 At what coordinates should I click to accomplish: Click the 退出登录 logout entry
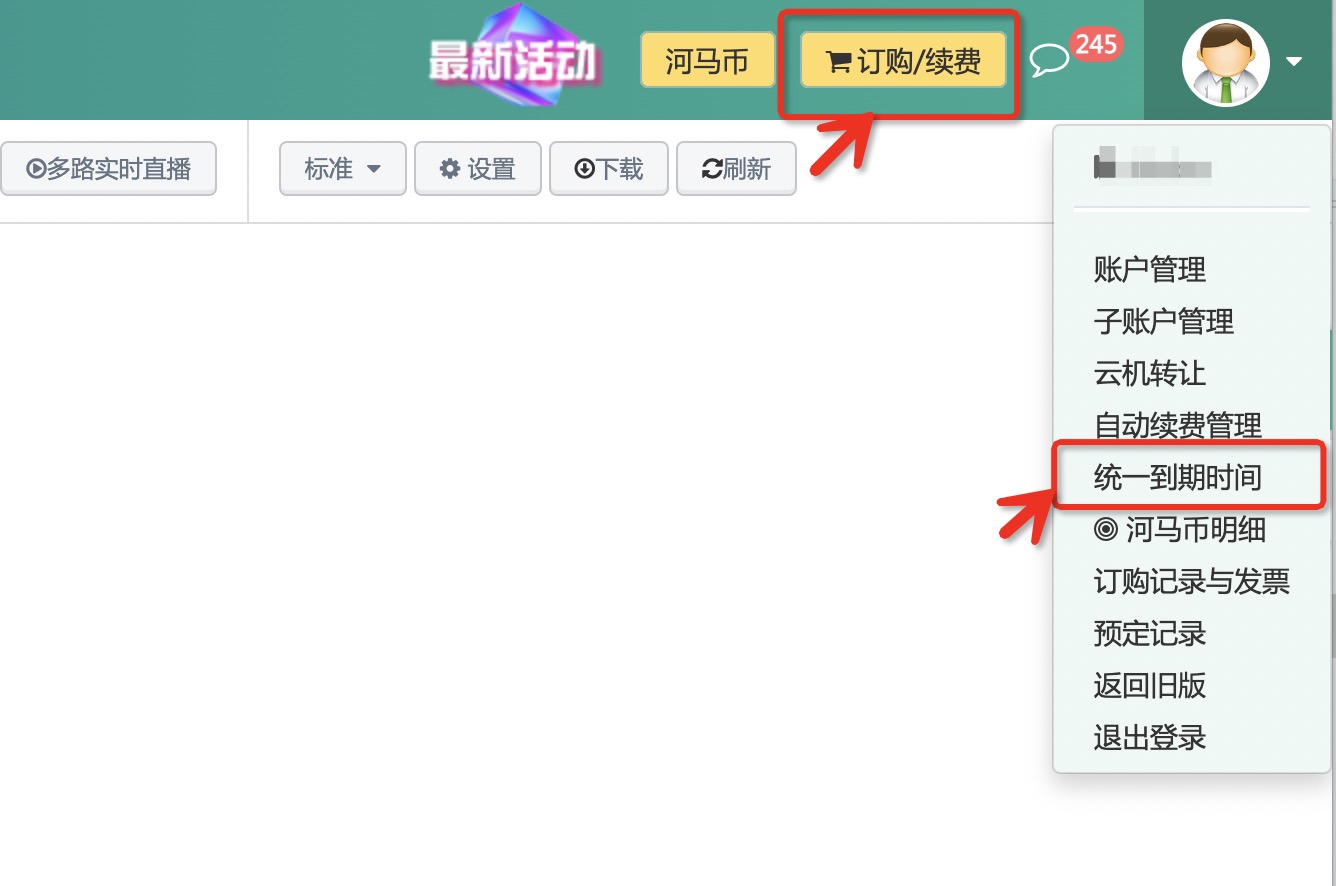tap(1148, 738)
